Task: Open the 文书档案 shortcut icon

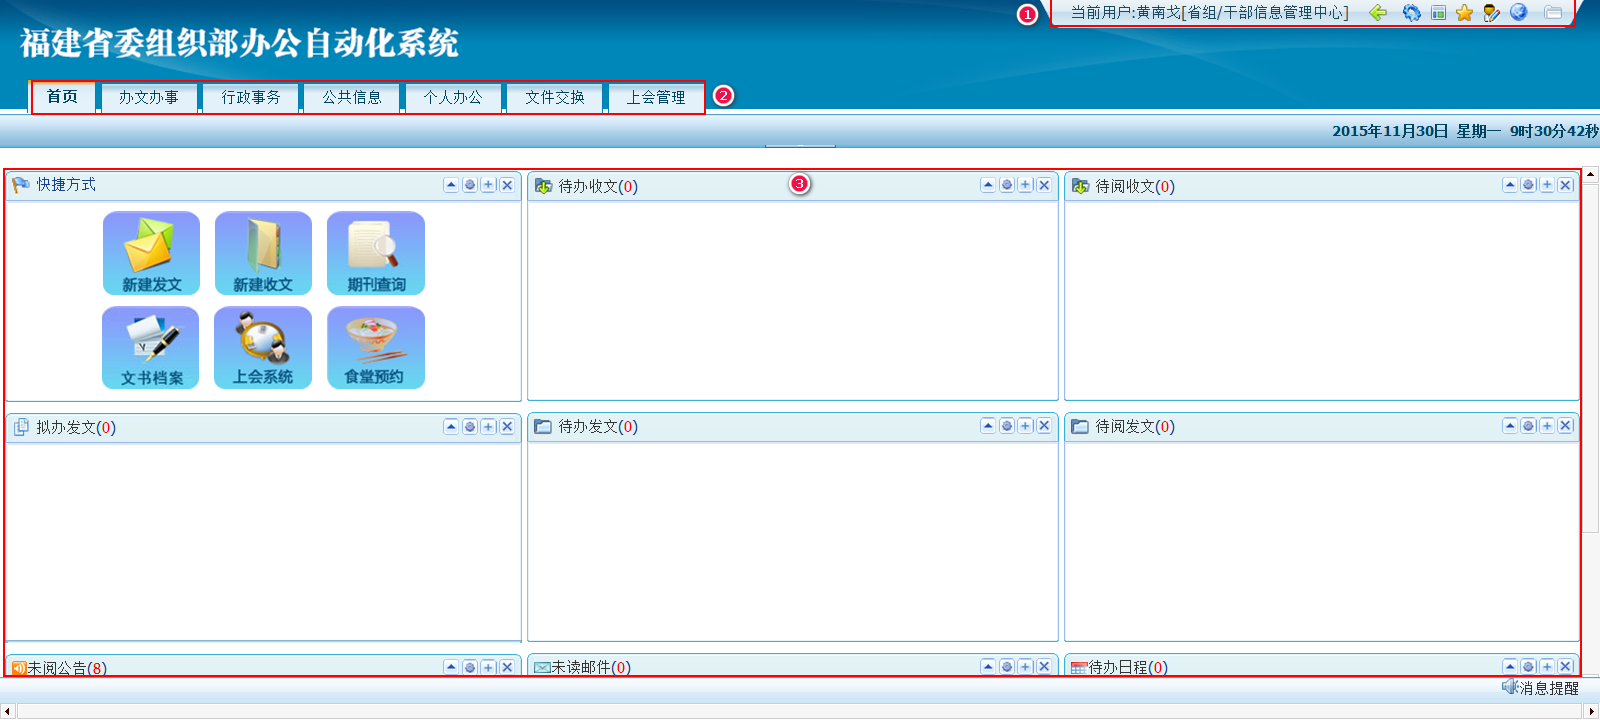Action: 151,347
